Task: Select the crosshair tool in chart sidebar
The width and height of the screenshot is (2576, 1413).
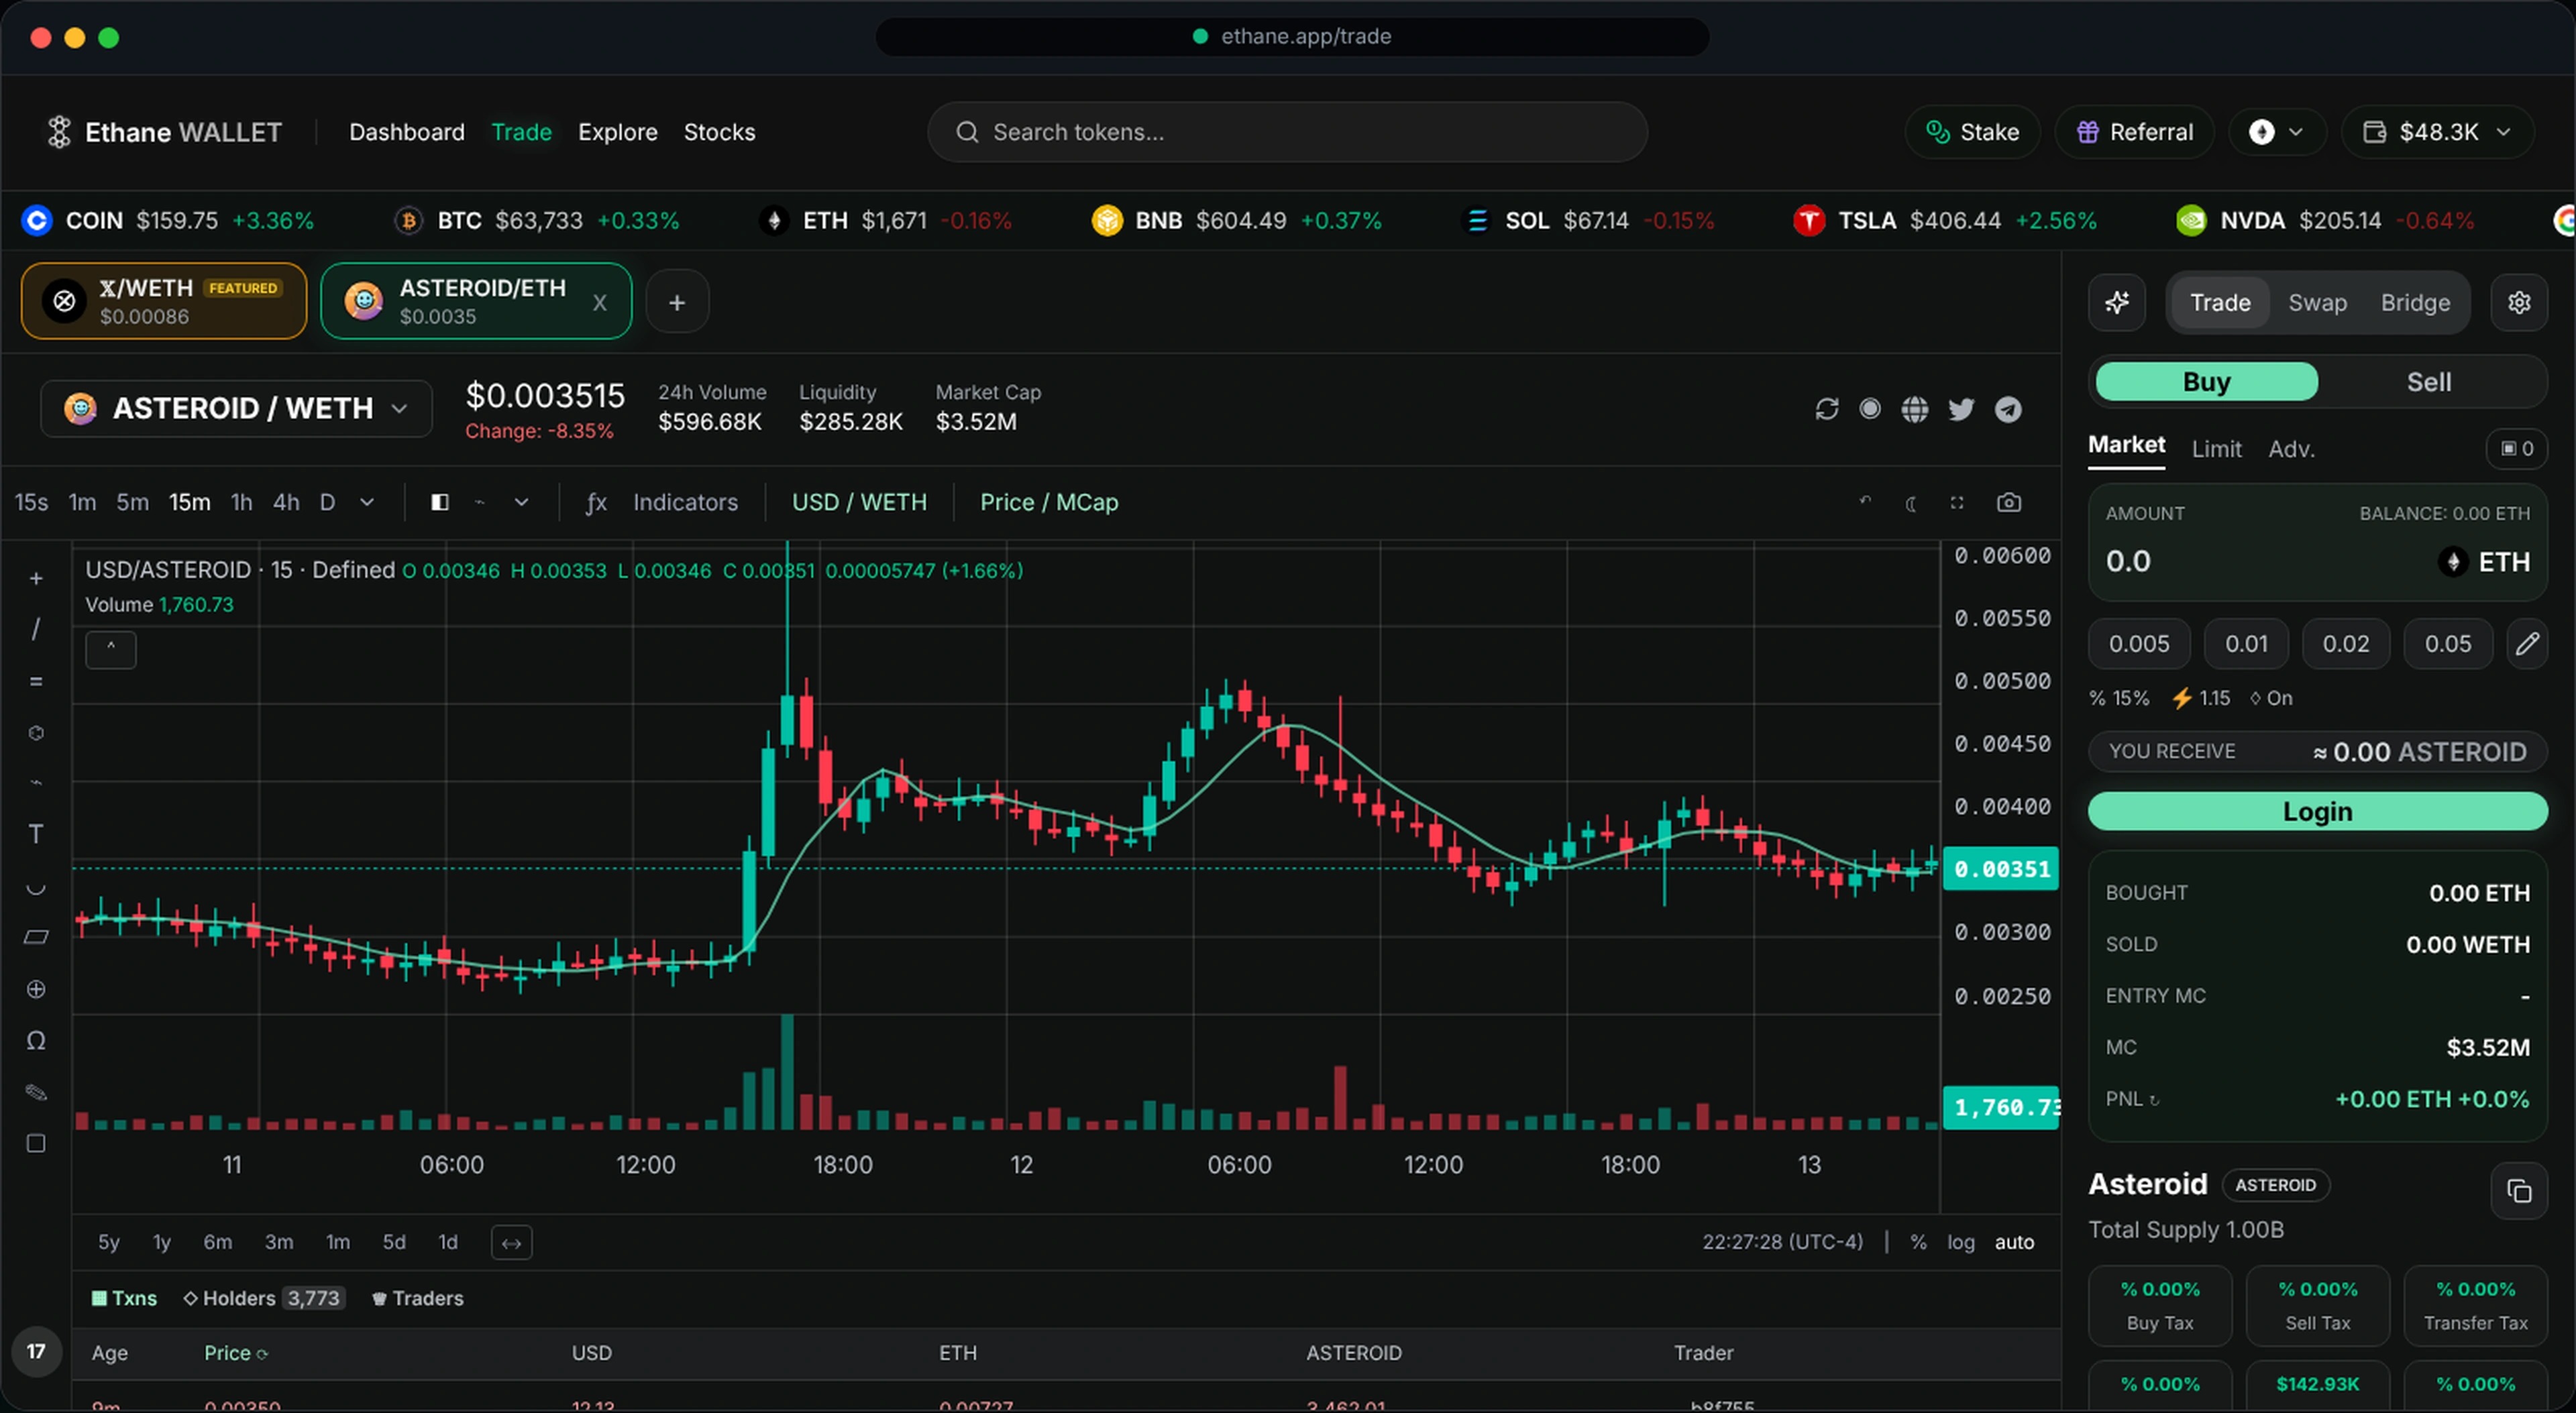Action: 36,578
